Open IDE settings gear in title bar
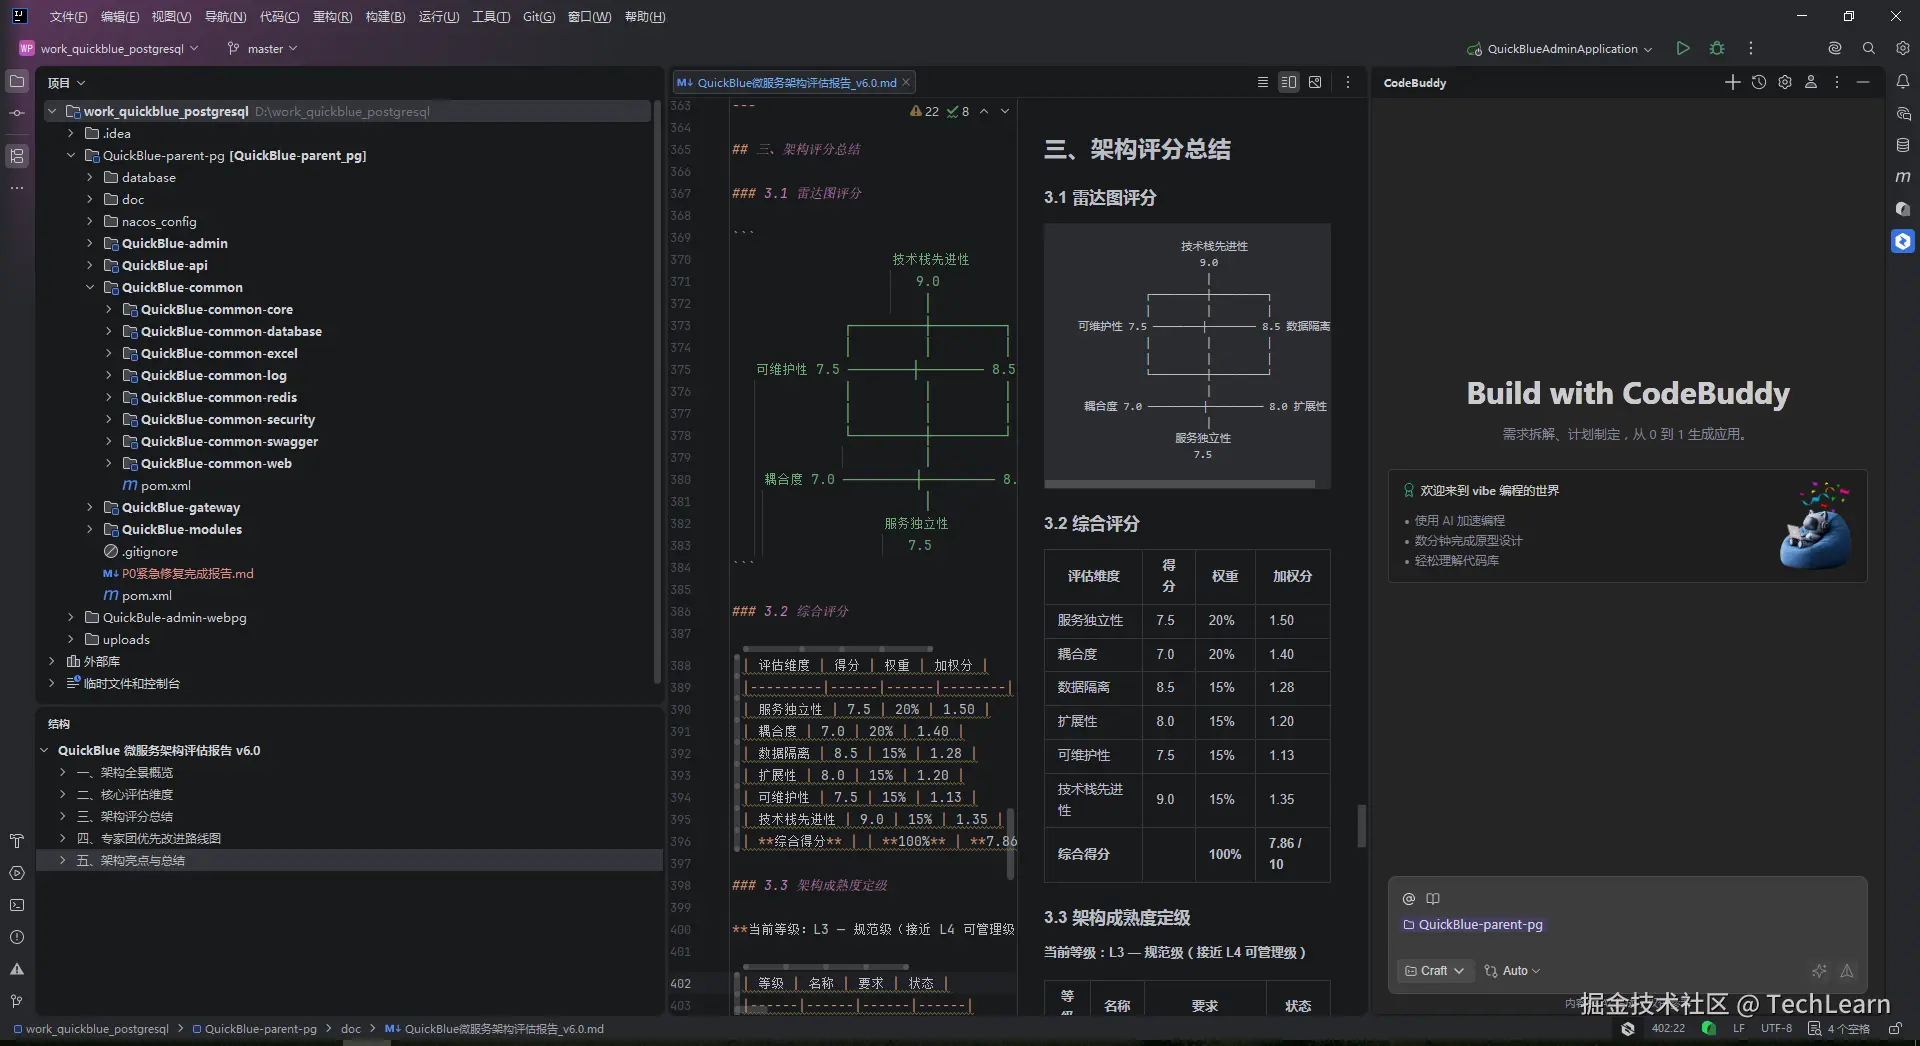The image size is (1920, 1046). (1903, 48)
